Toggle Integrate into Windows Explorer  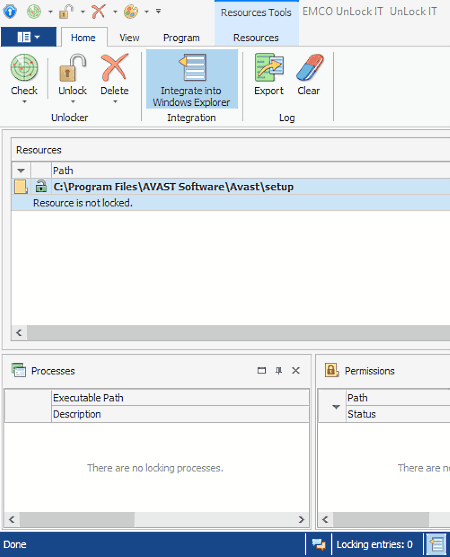tap(192, 79)
